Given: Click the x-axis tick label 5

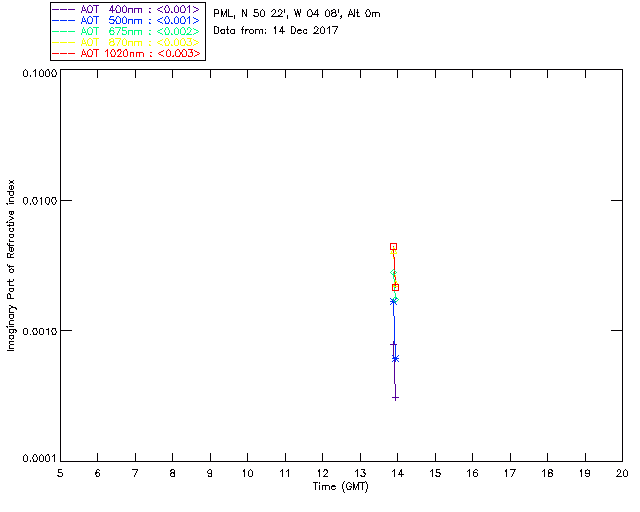Looking at the screenshot, I should pyautogui.click(x=60, y=474).
